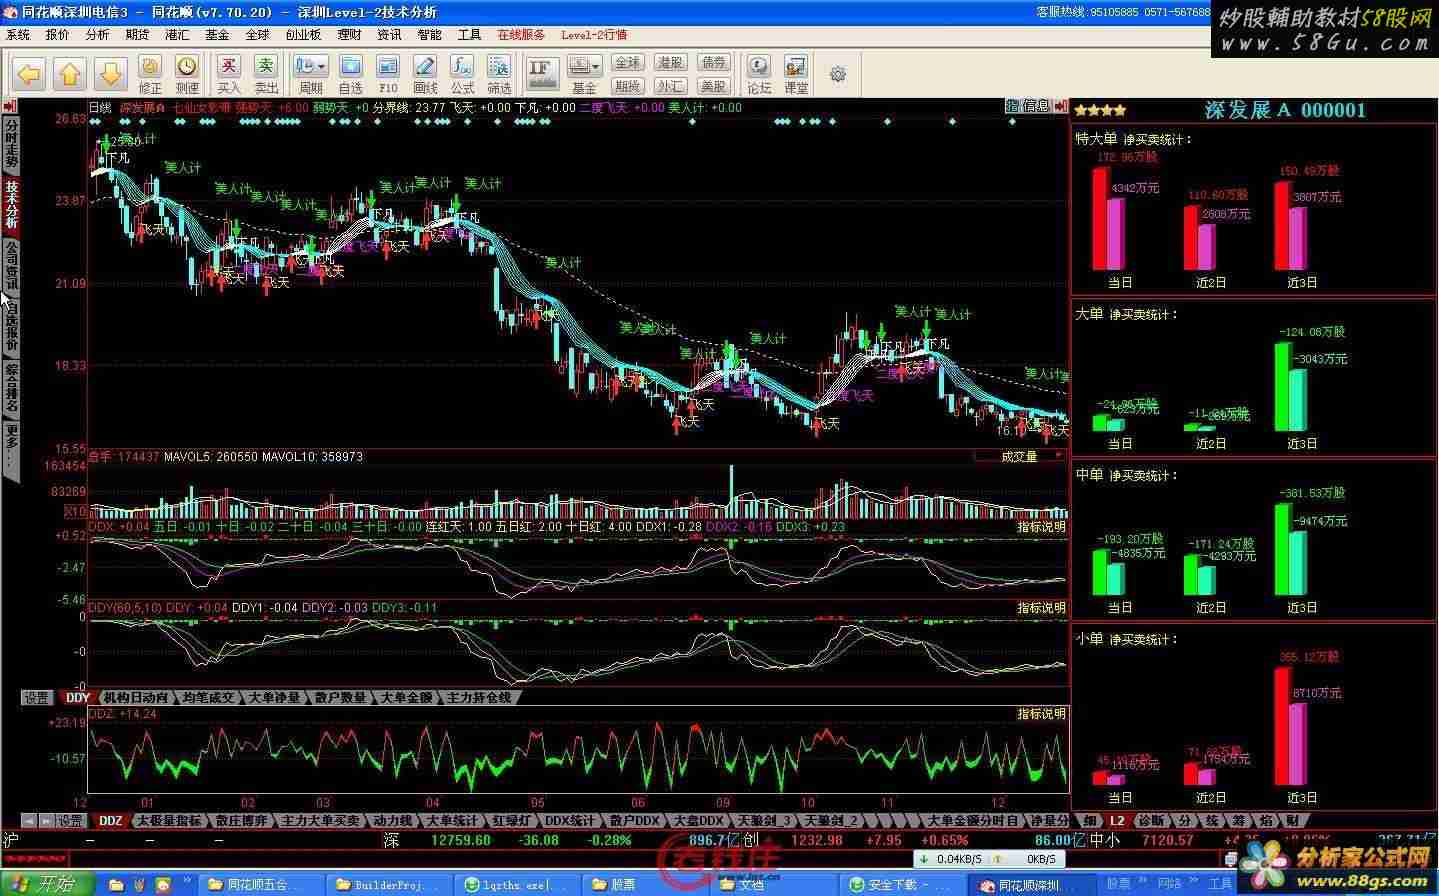Expand the 更多 side tab
1439x896 pixels.
(11, 451)
